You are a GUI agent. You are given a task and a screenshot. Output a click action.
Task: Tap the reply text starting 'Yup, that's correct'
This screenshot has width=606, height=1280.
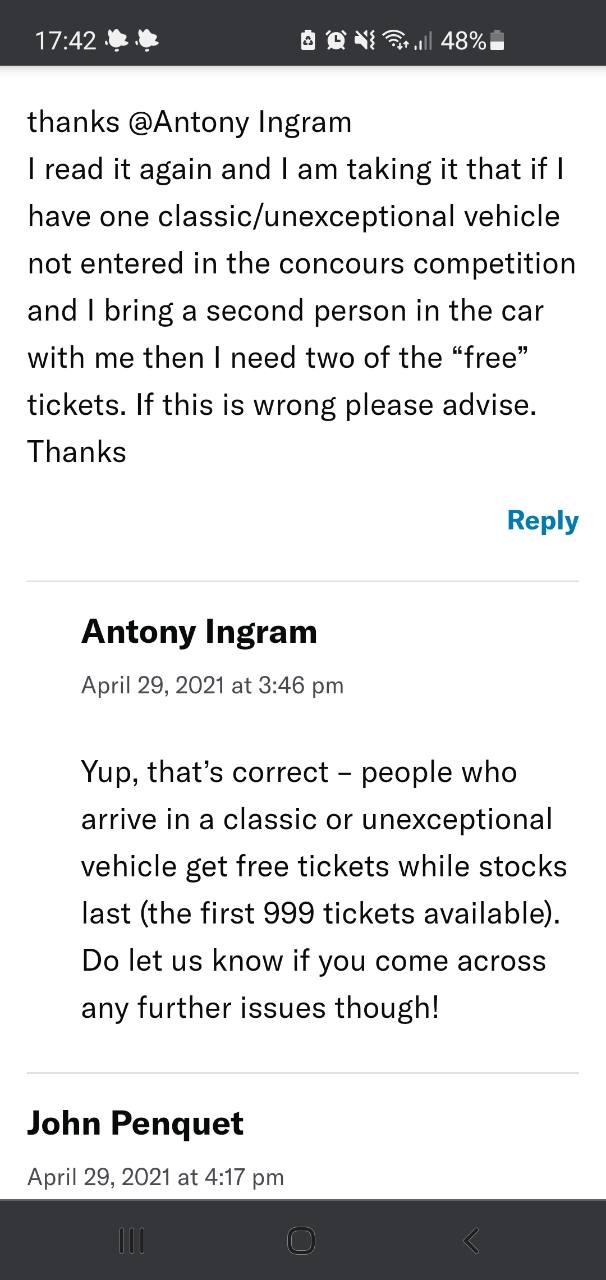pos(324,889)
